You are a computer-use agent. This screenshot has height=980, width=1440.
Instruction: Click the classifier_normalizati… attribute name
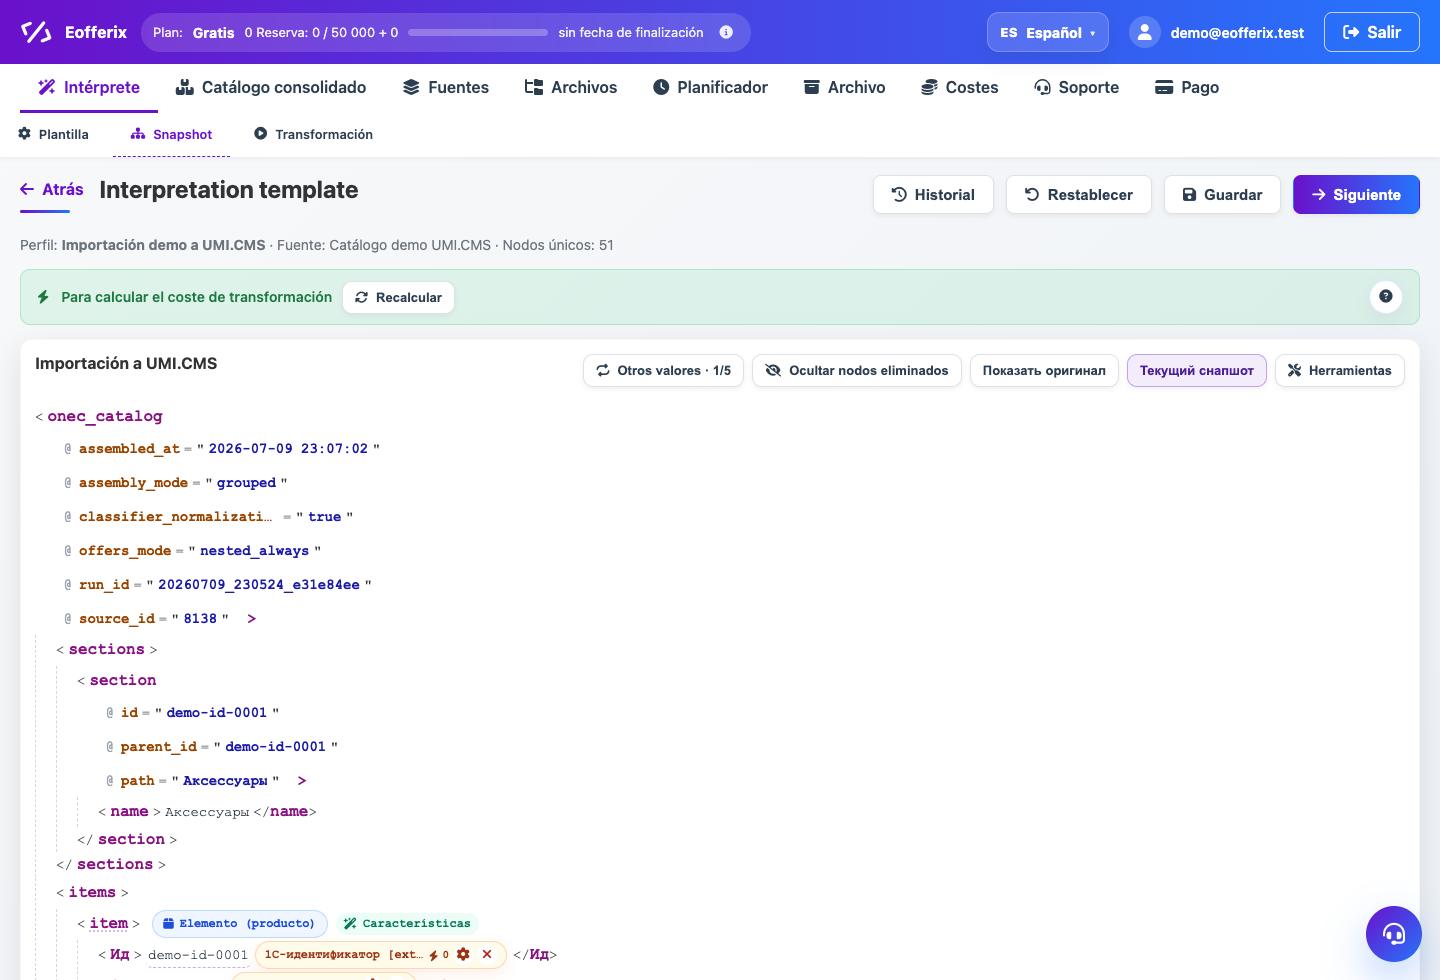175,517
